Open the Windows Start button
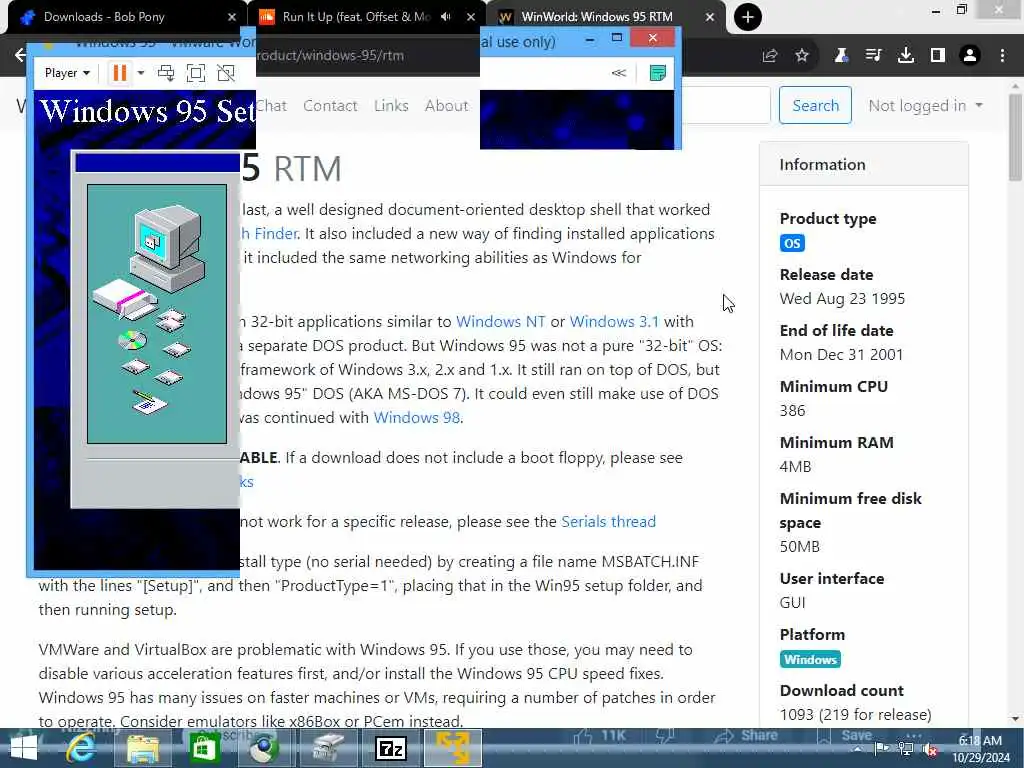The height and width of the screenshot is (768, 1024). [24, 748]
